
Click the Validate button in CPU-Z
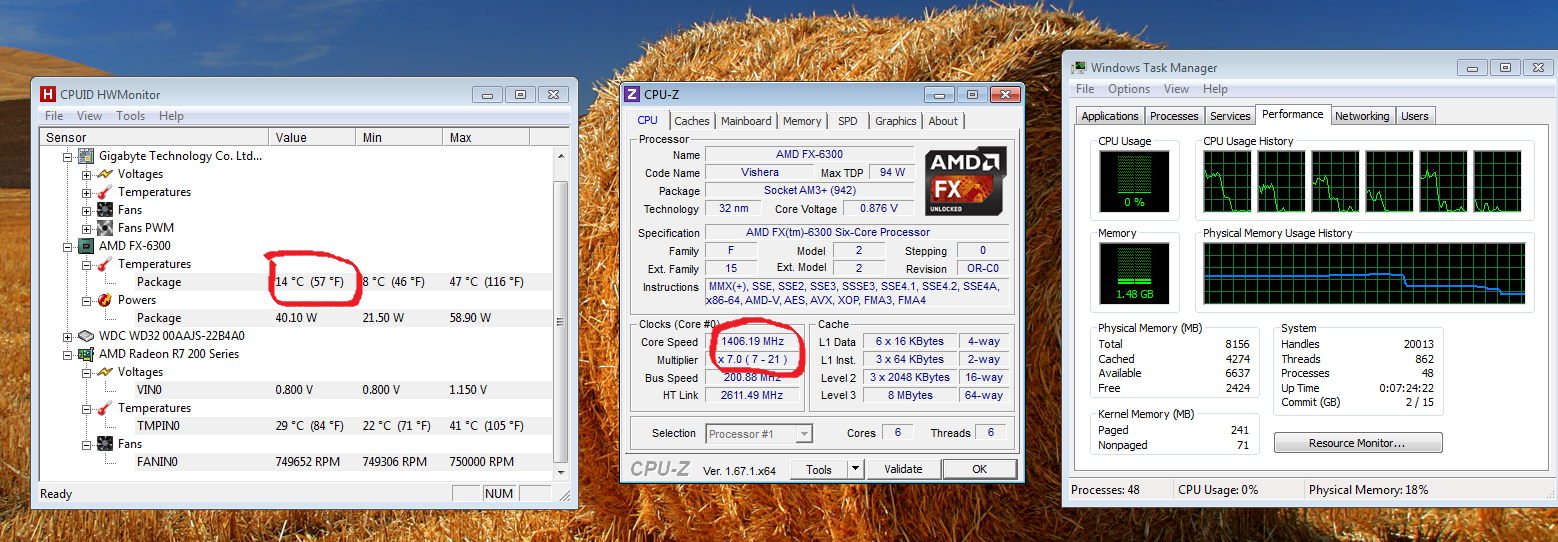(903, 469)
